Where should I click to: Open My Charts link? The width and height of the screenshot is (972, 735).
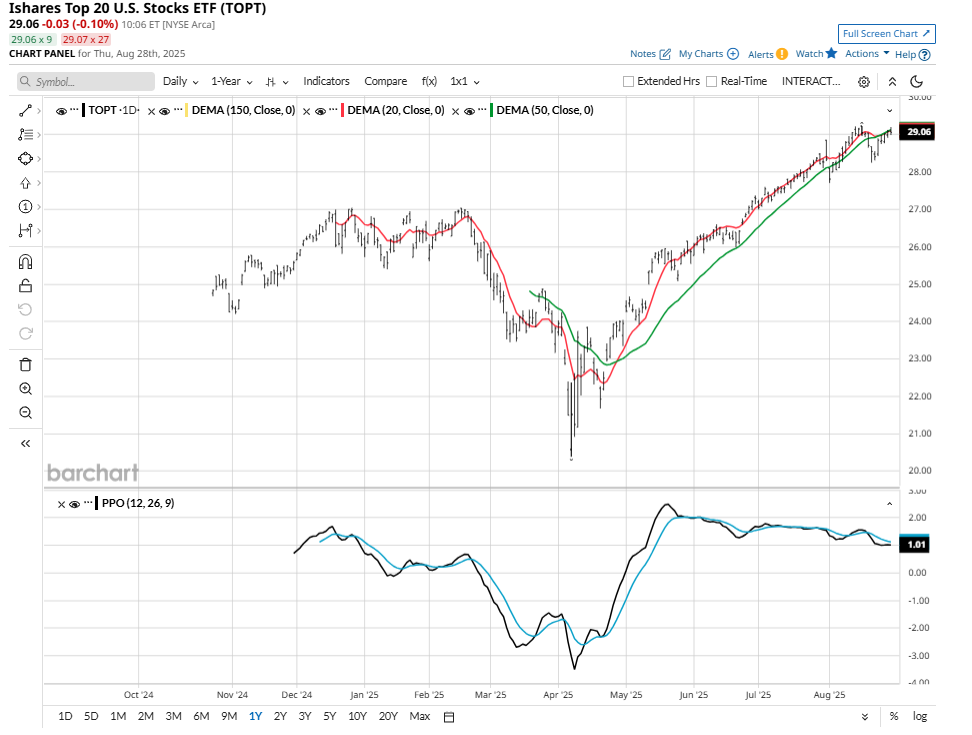point(709,54)
